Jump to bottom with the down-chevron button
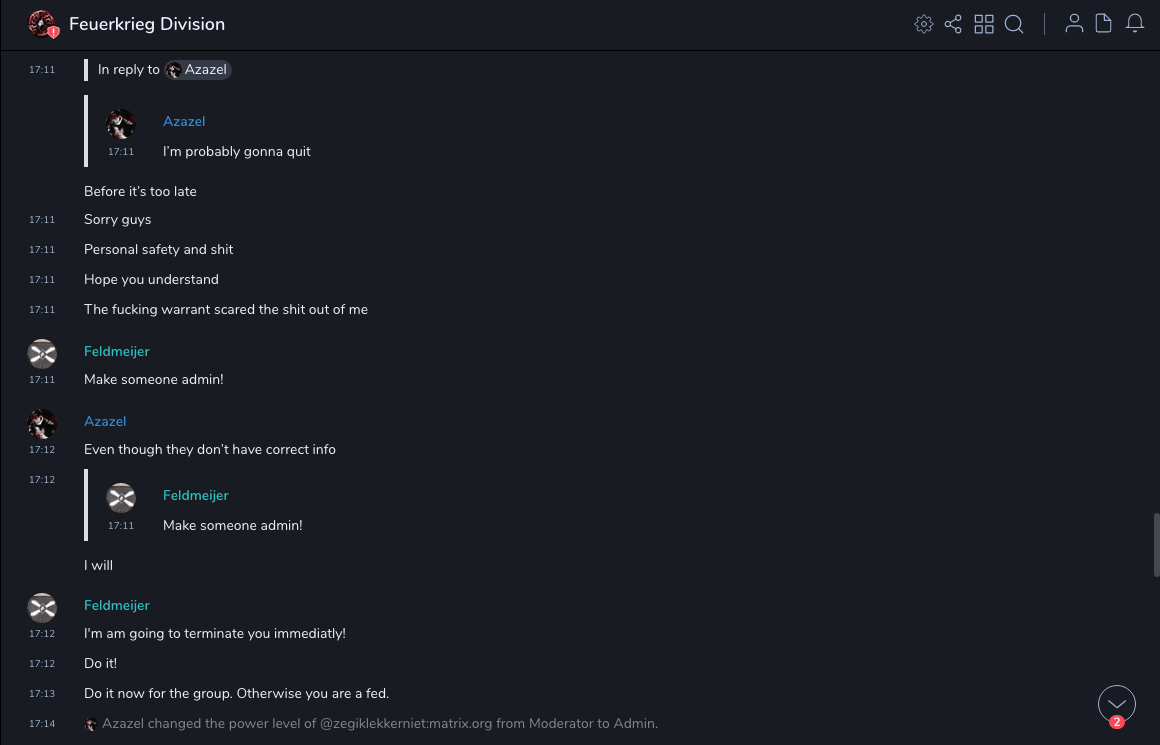Viewport: 1160px width, 745px height. [x=1116, y=704]
